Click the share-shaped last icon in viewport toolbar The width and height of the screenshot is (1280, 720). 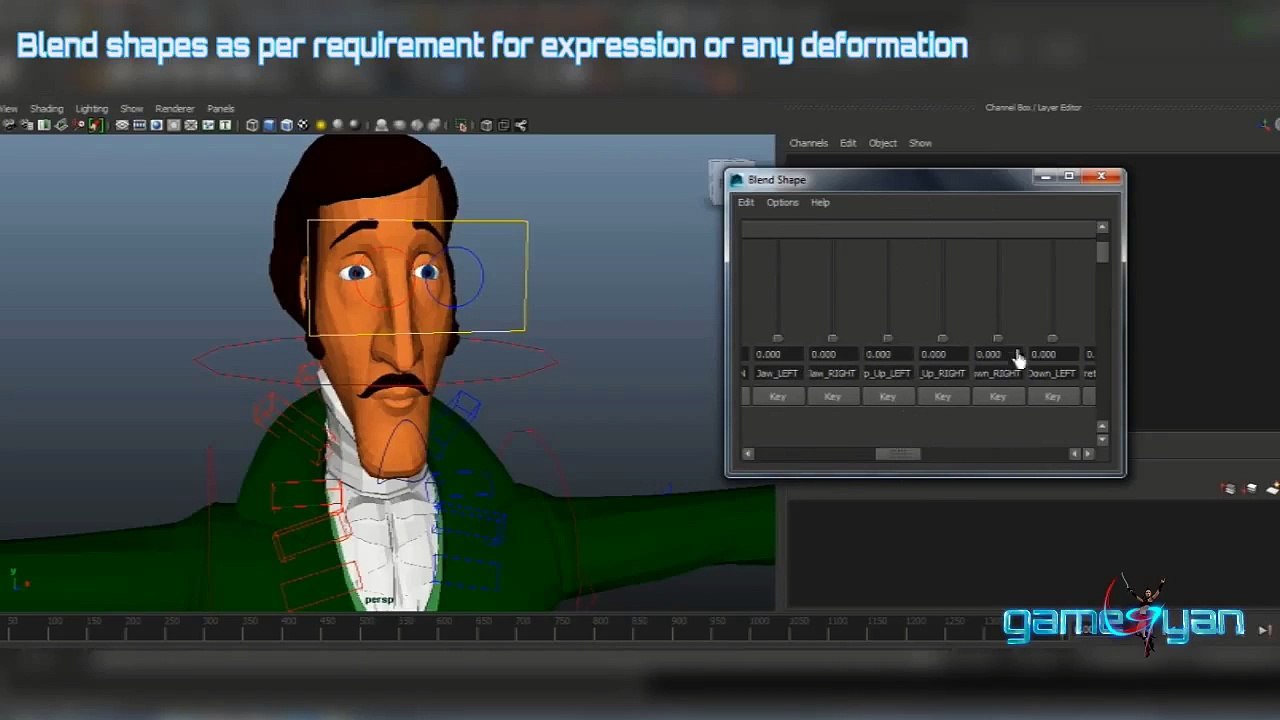522,125
